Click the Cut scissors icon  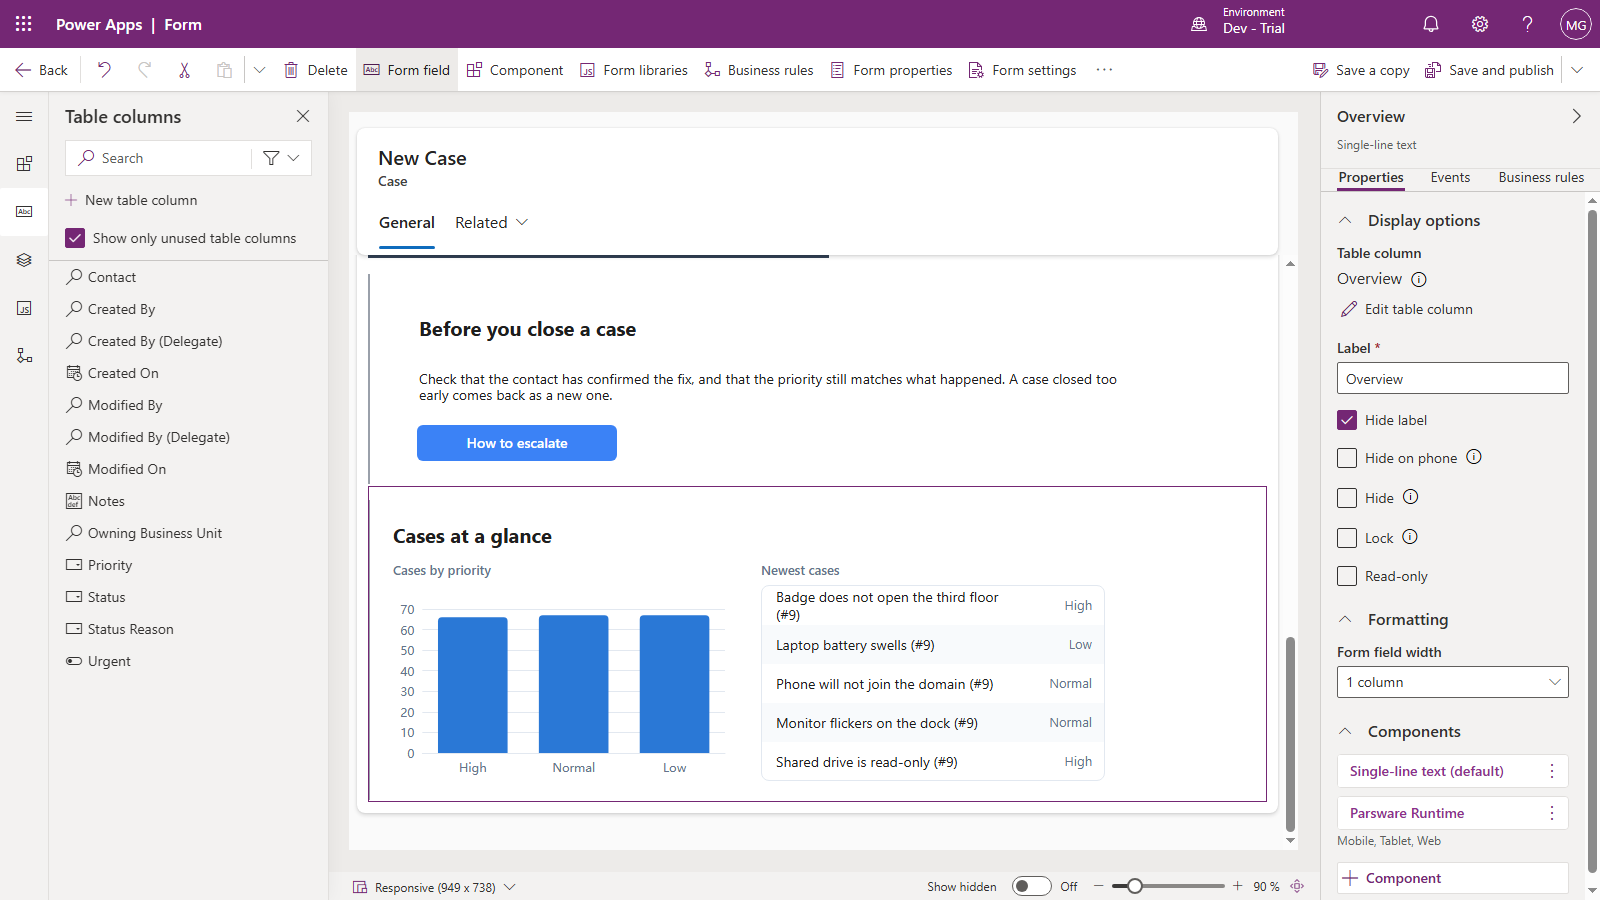184,70
